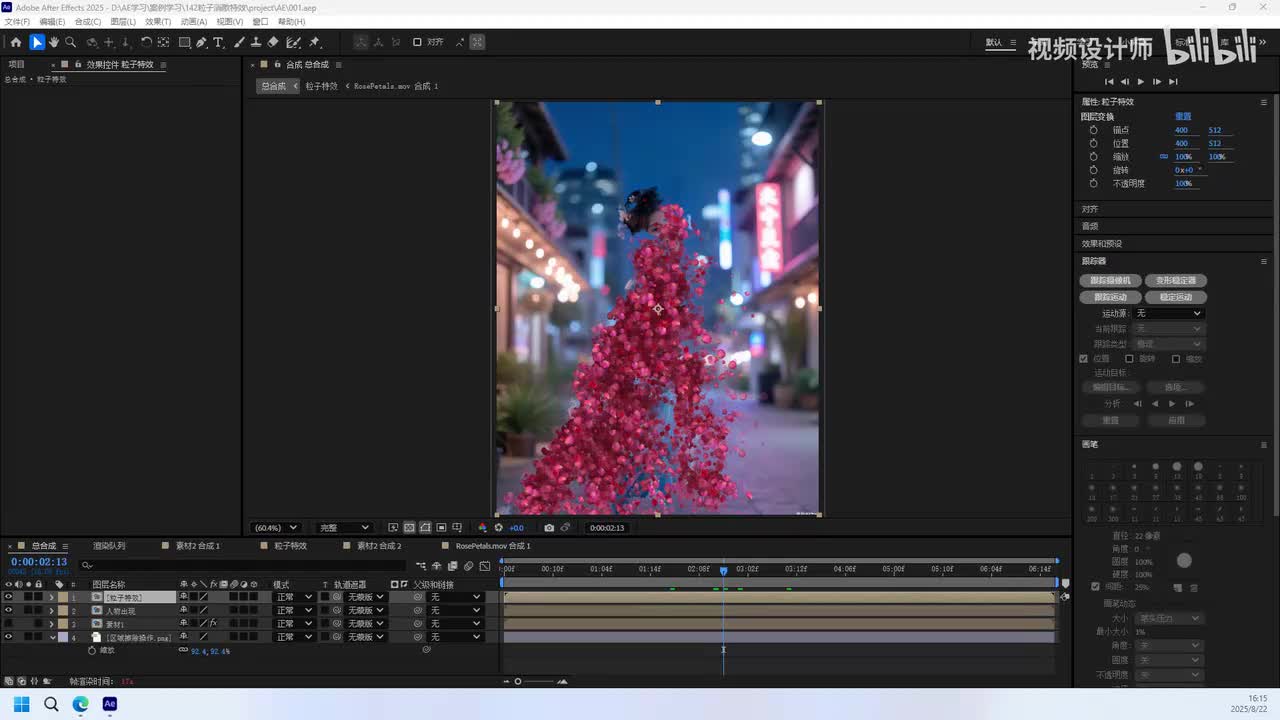Select the Zoom magnifier tool
This screenshot has height=720, width=1280.
pos(71,42)
